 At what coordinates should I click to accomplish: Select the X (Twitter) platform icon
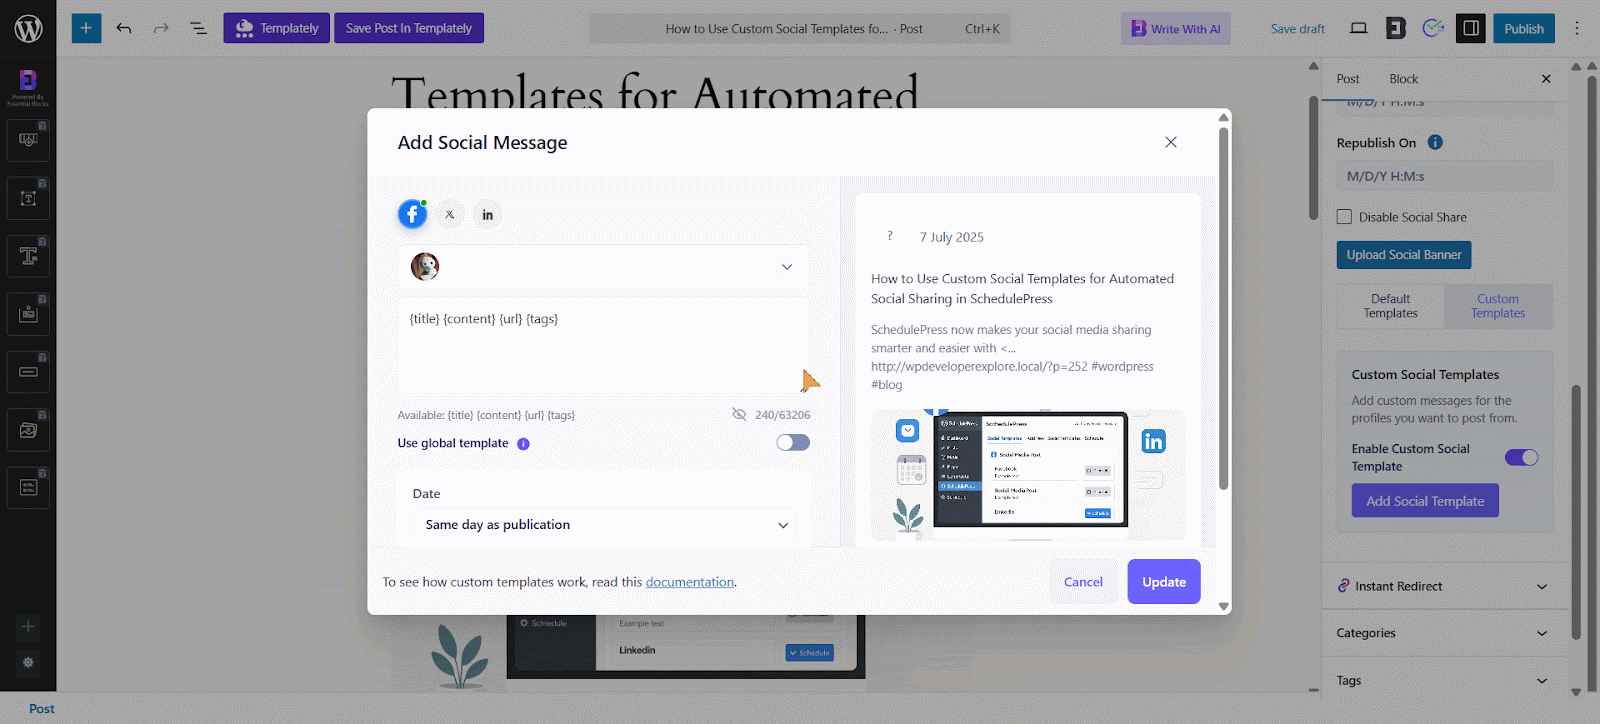450,214
